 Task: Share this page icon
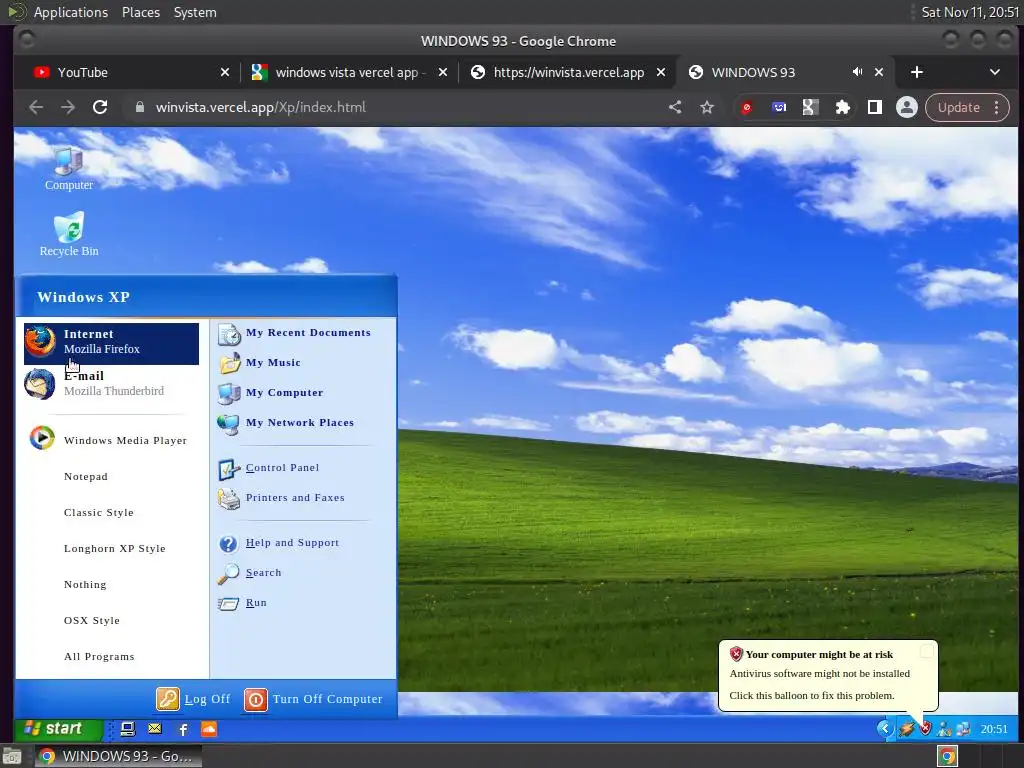[675, 107]
